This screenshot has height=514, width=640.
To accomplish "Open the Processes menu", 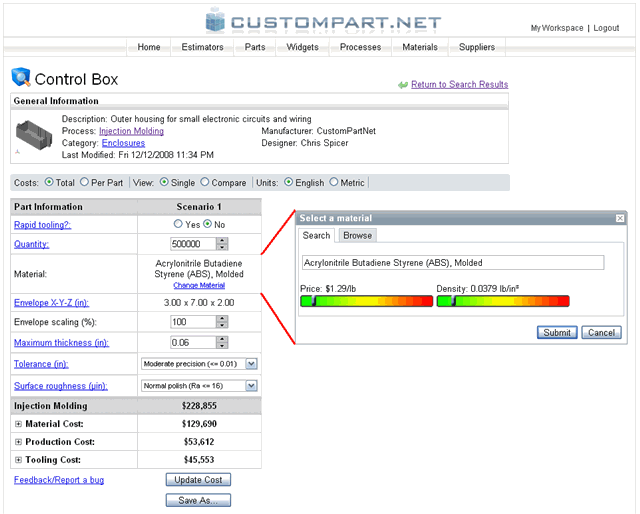I will tap(360, 47).
